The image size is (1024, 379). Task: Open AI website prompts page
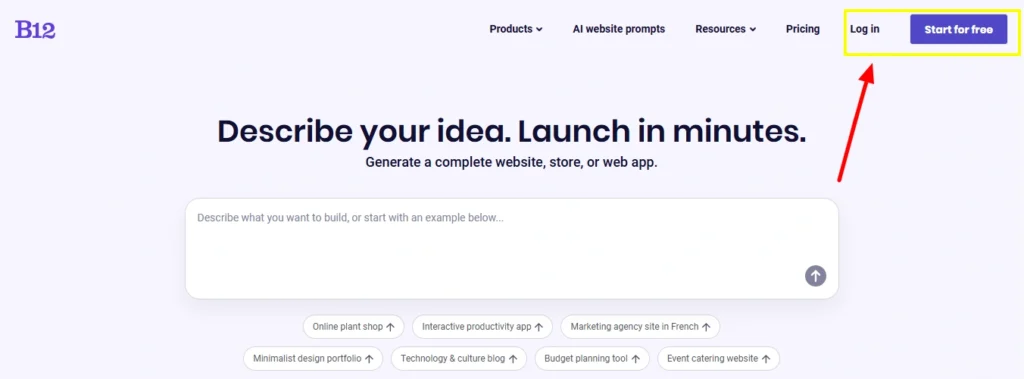(619, 29)
